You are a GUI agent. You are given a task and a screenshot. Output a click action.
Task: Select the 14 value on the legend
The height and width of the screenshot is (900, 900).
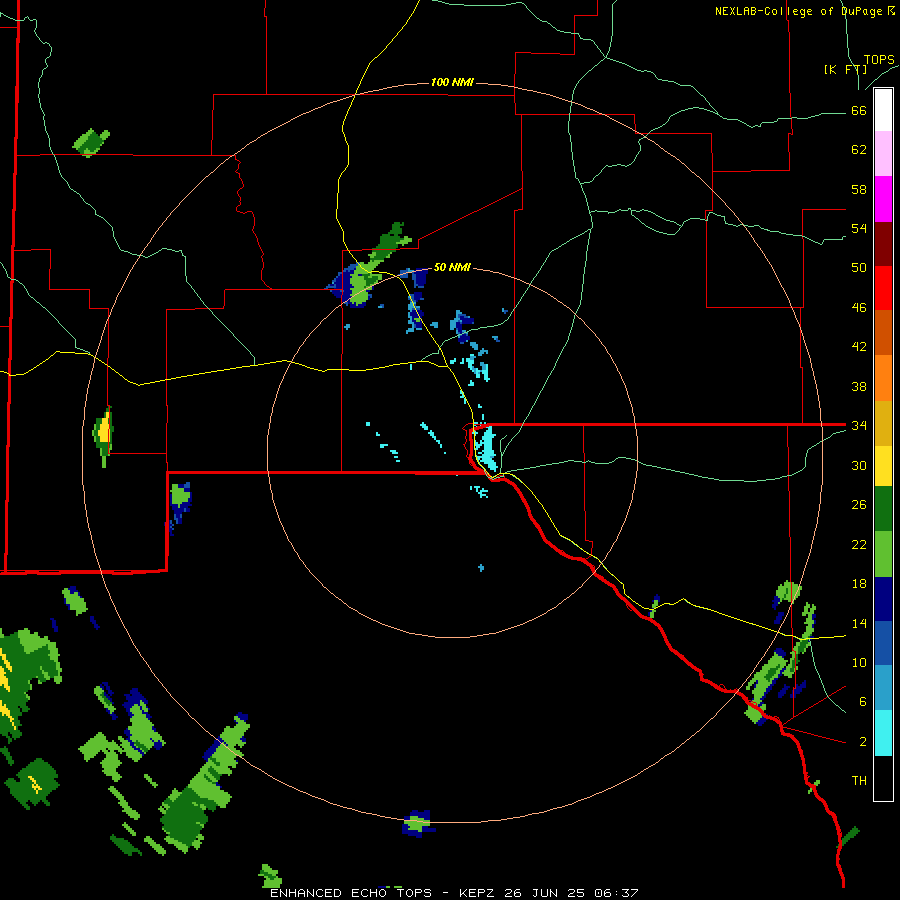coord(859,623)
